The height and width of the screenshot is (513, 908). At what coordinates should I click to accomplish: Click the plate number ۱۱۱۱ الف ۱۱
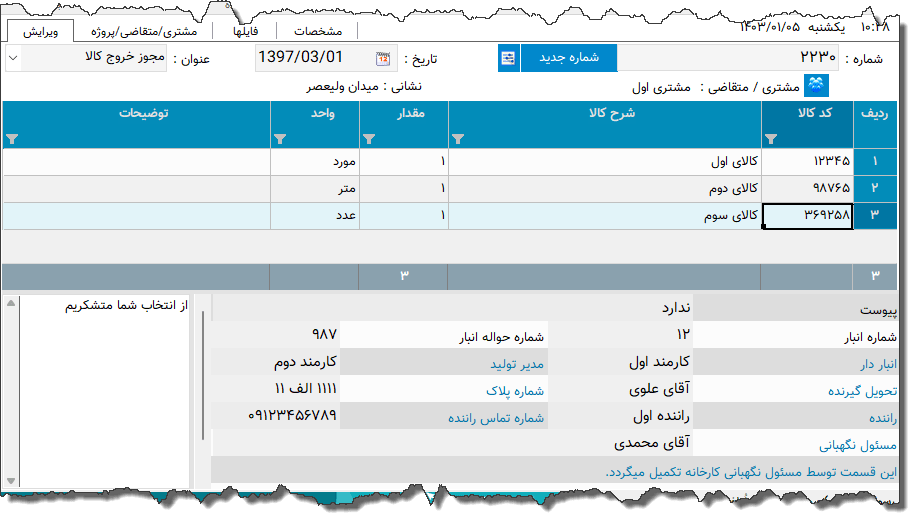[306, 389]
